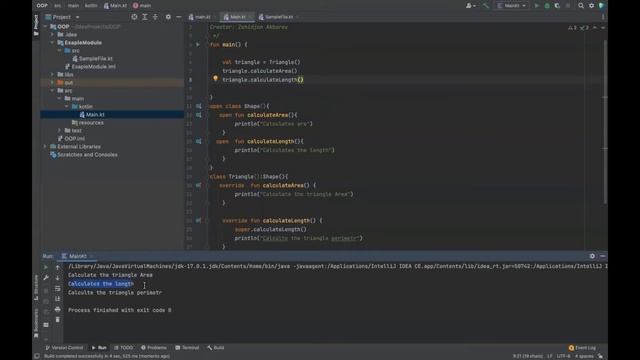Viewport: 640px width, 360px height.
Task: Open IDE settings gear at top right
Action: click(x=591, y=6)
